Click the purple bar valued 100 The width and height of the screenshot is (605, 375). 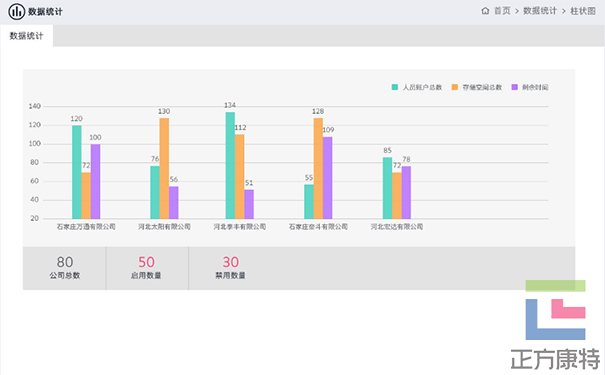[x=95, y=181]
